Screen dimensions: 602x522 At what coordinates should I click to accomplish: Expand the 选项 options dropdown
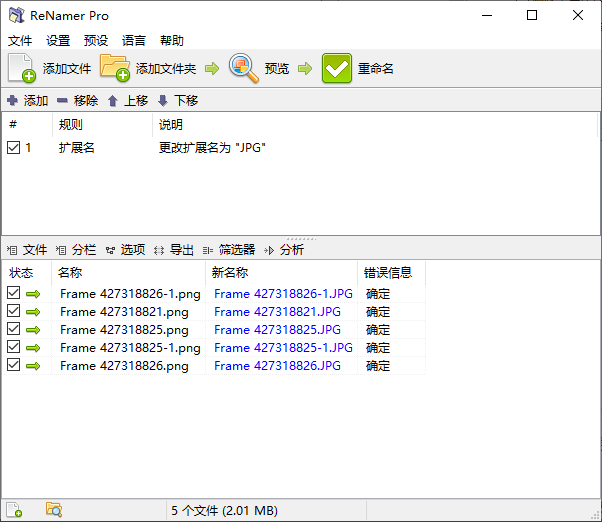click(x=126, y=250)
